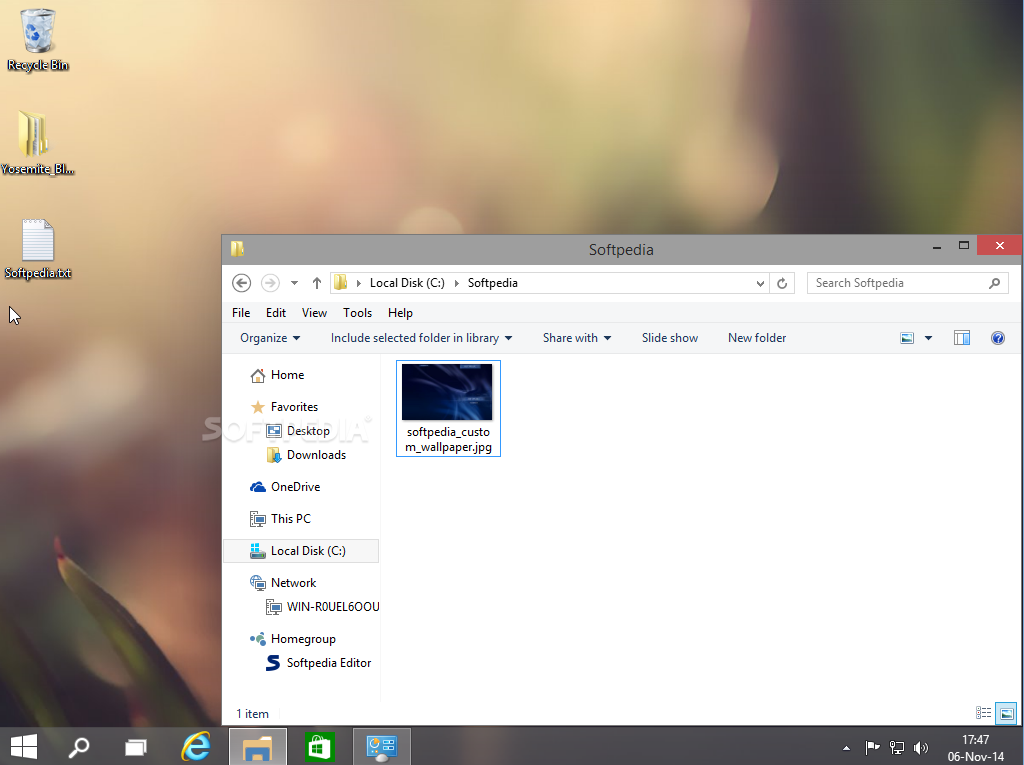Image resolution: width=1024 pixels, height=765 pixels.
Task: Open the More view options arrow
Action: click(928, 338)
